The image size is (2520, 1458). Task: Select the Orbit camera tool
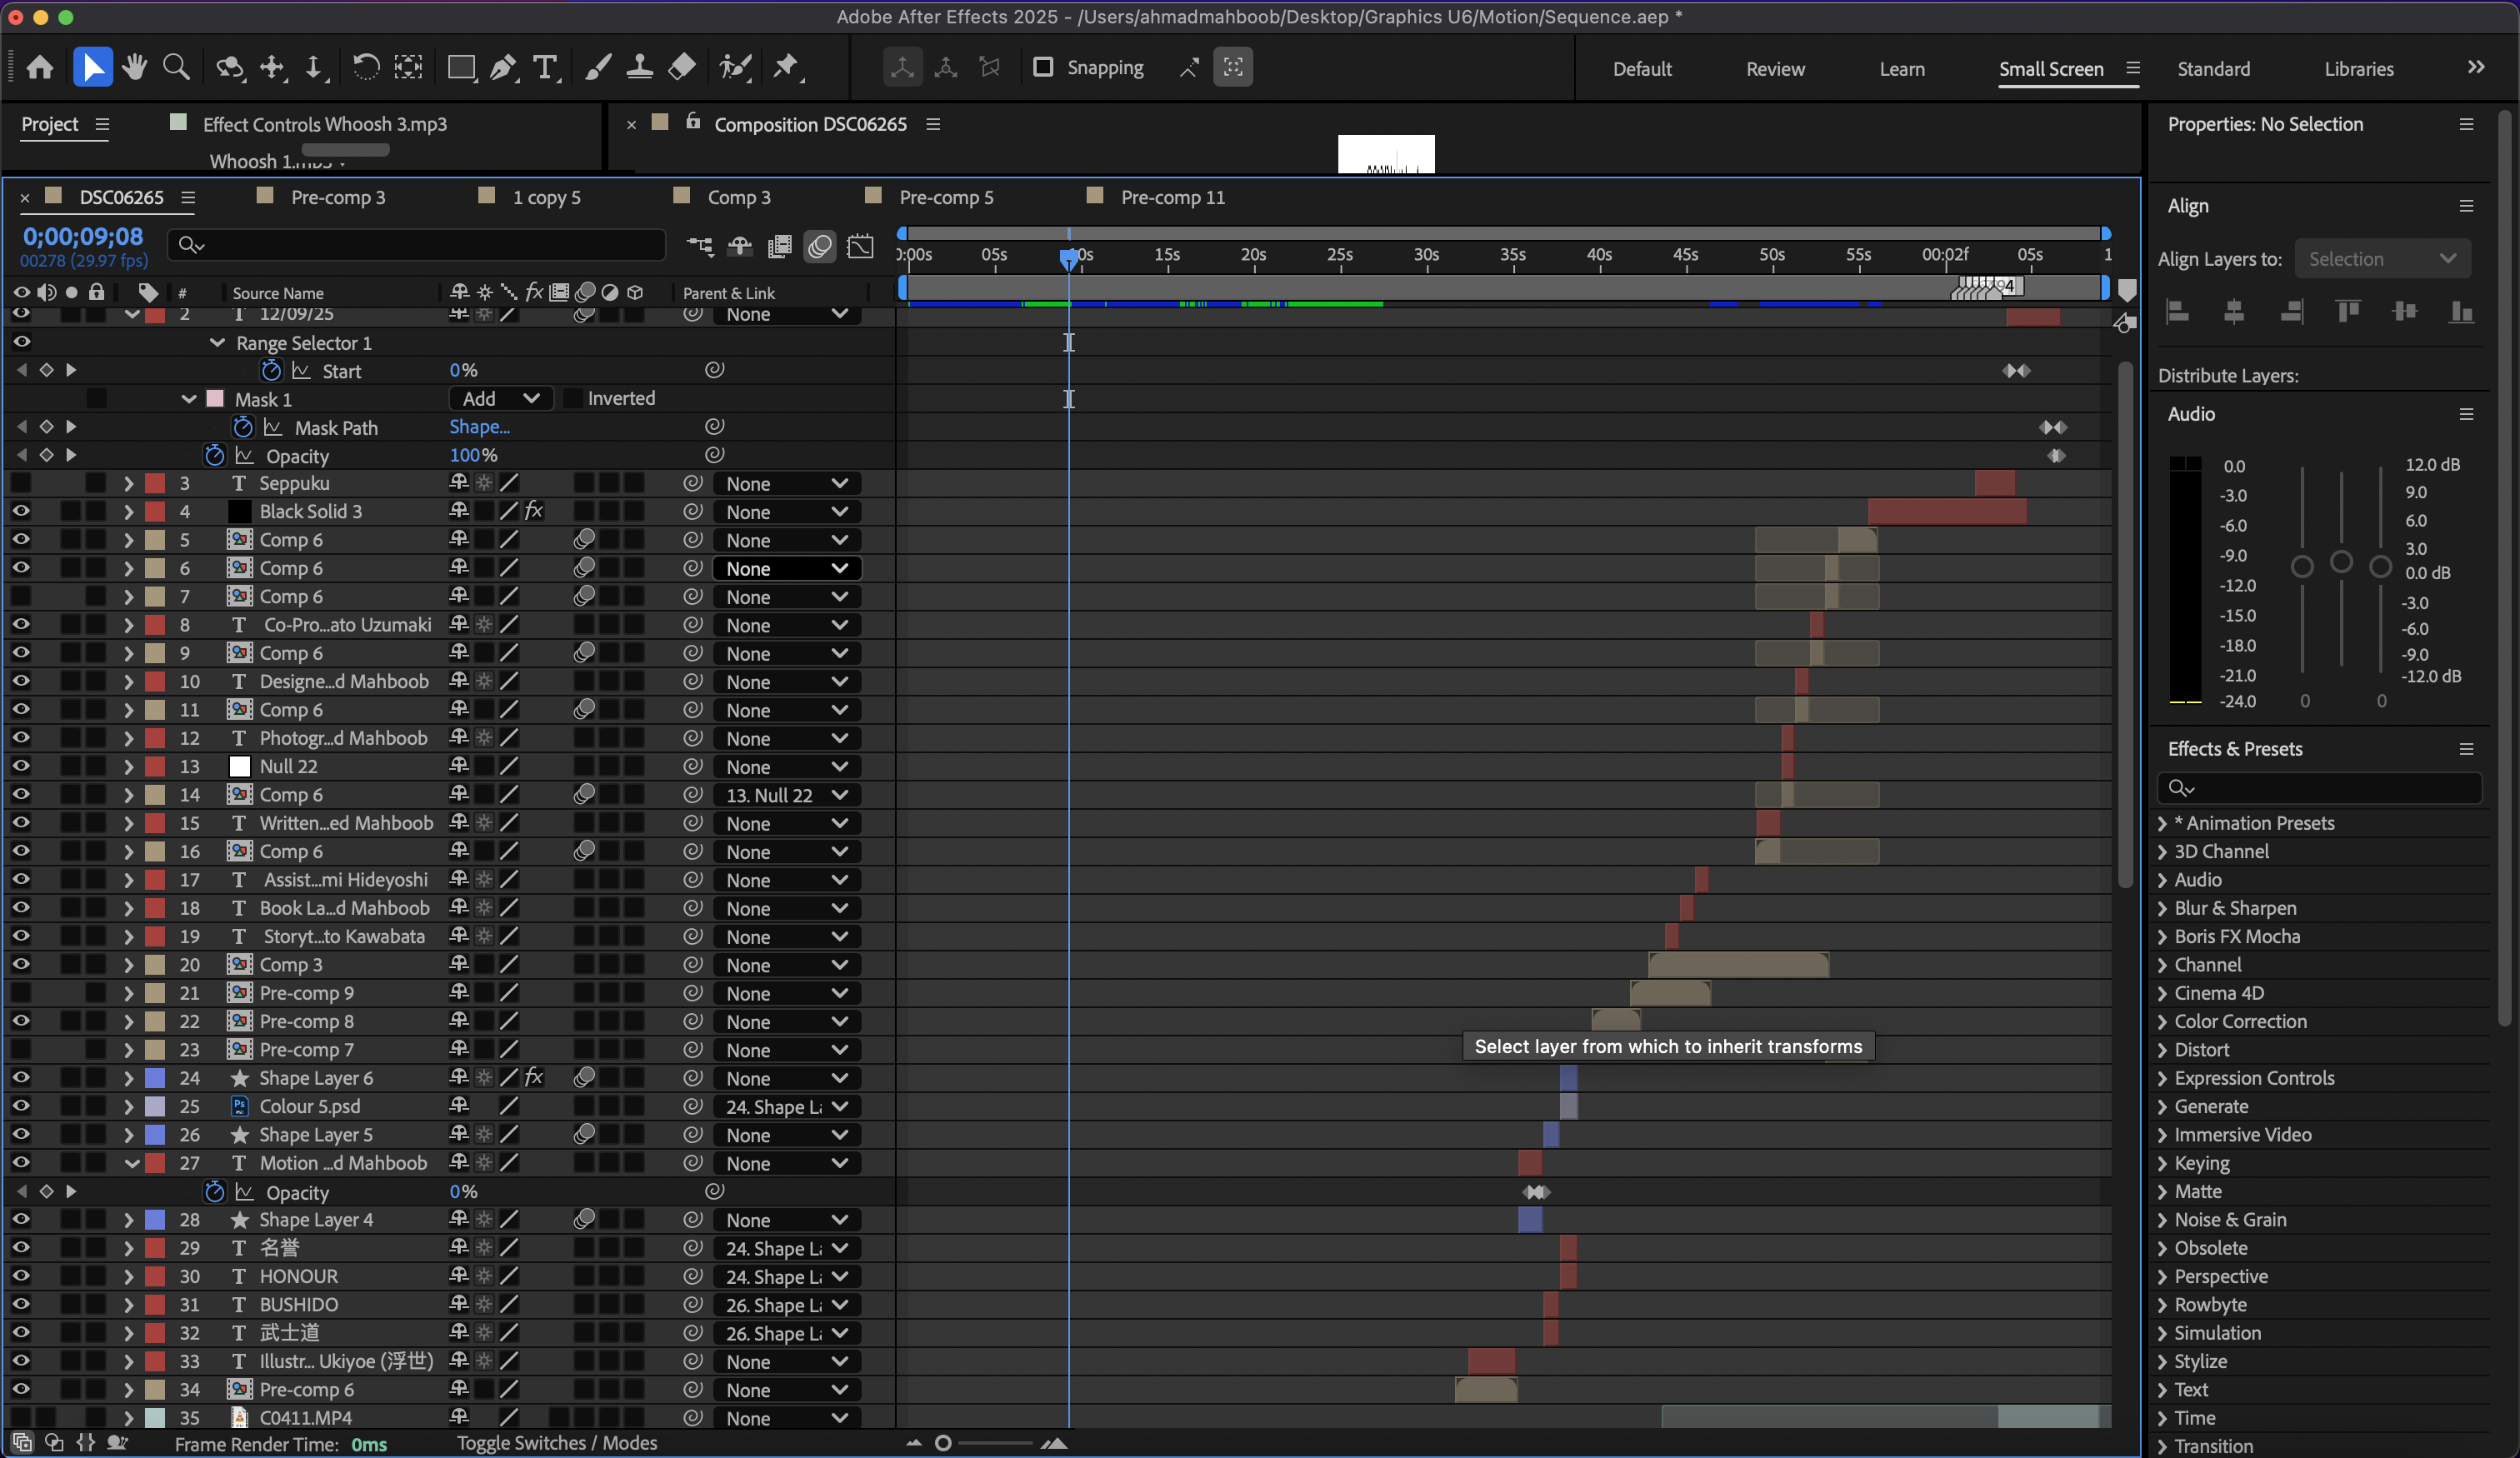point(230,67)
